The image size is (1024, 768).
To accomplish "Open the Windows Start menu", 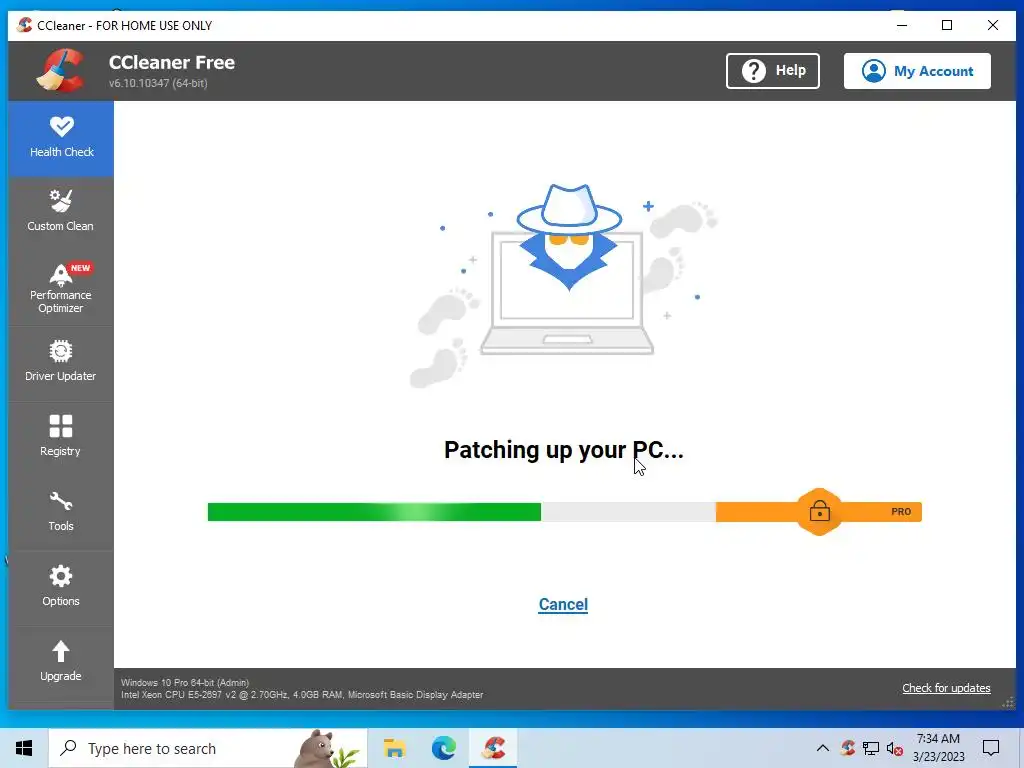I will 24,748.
